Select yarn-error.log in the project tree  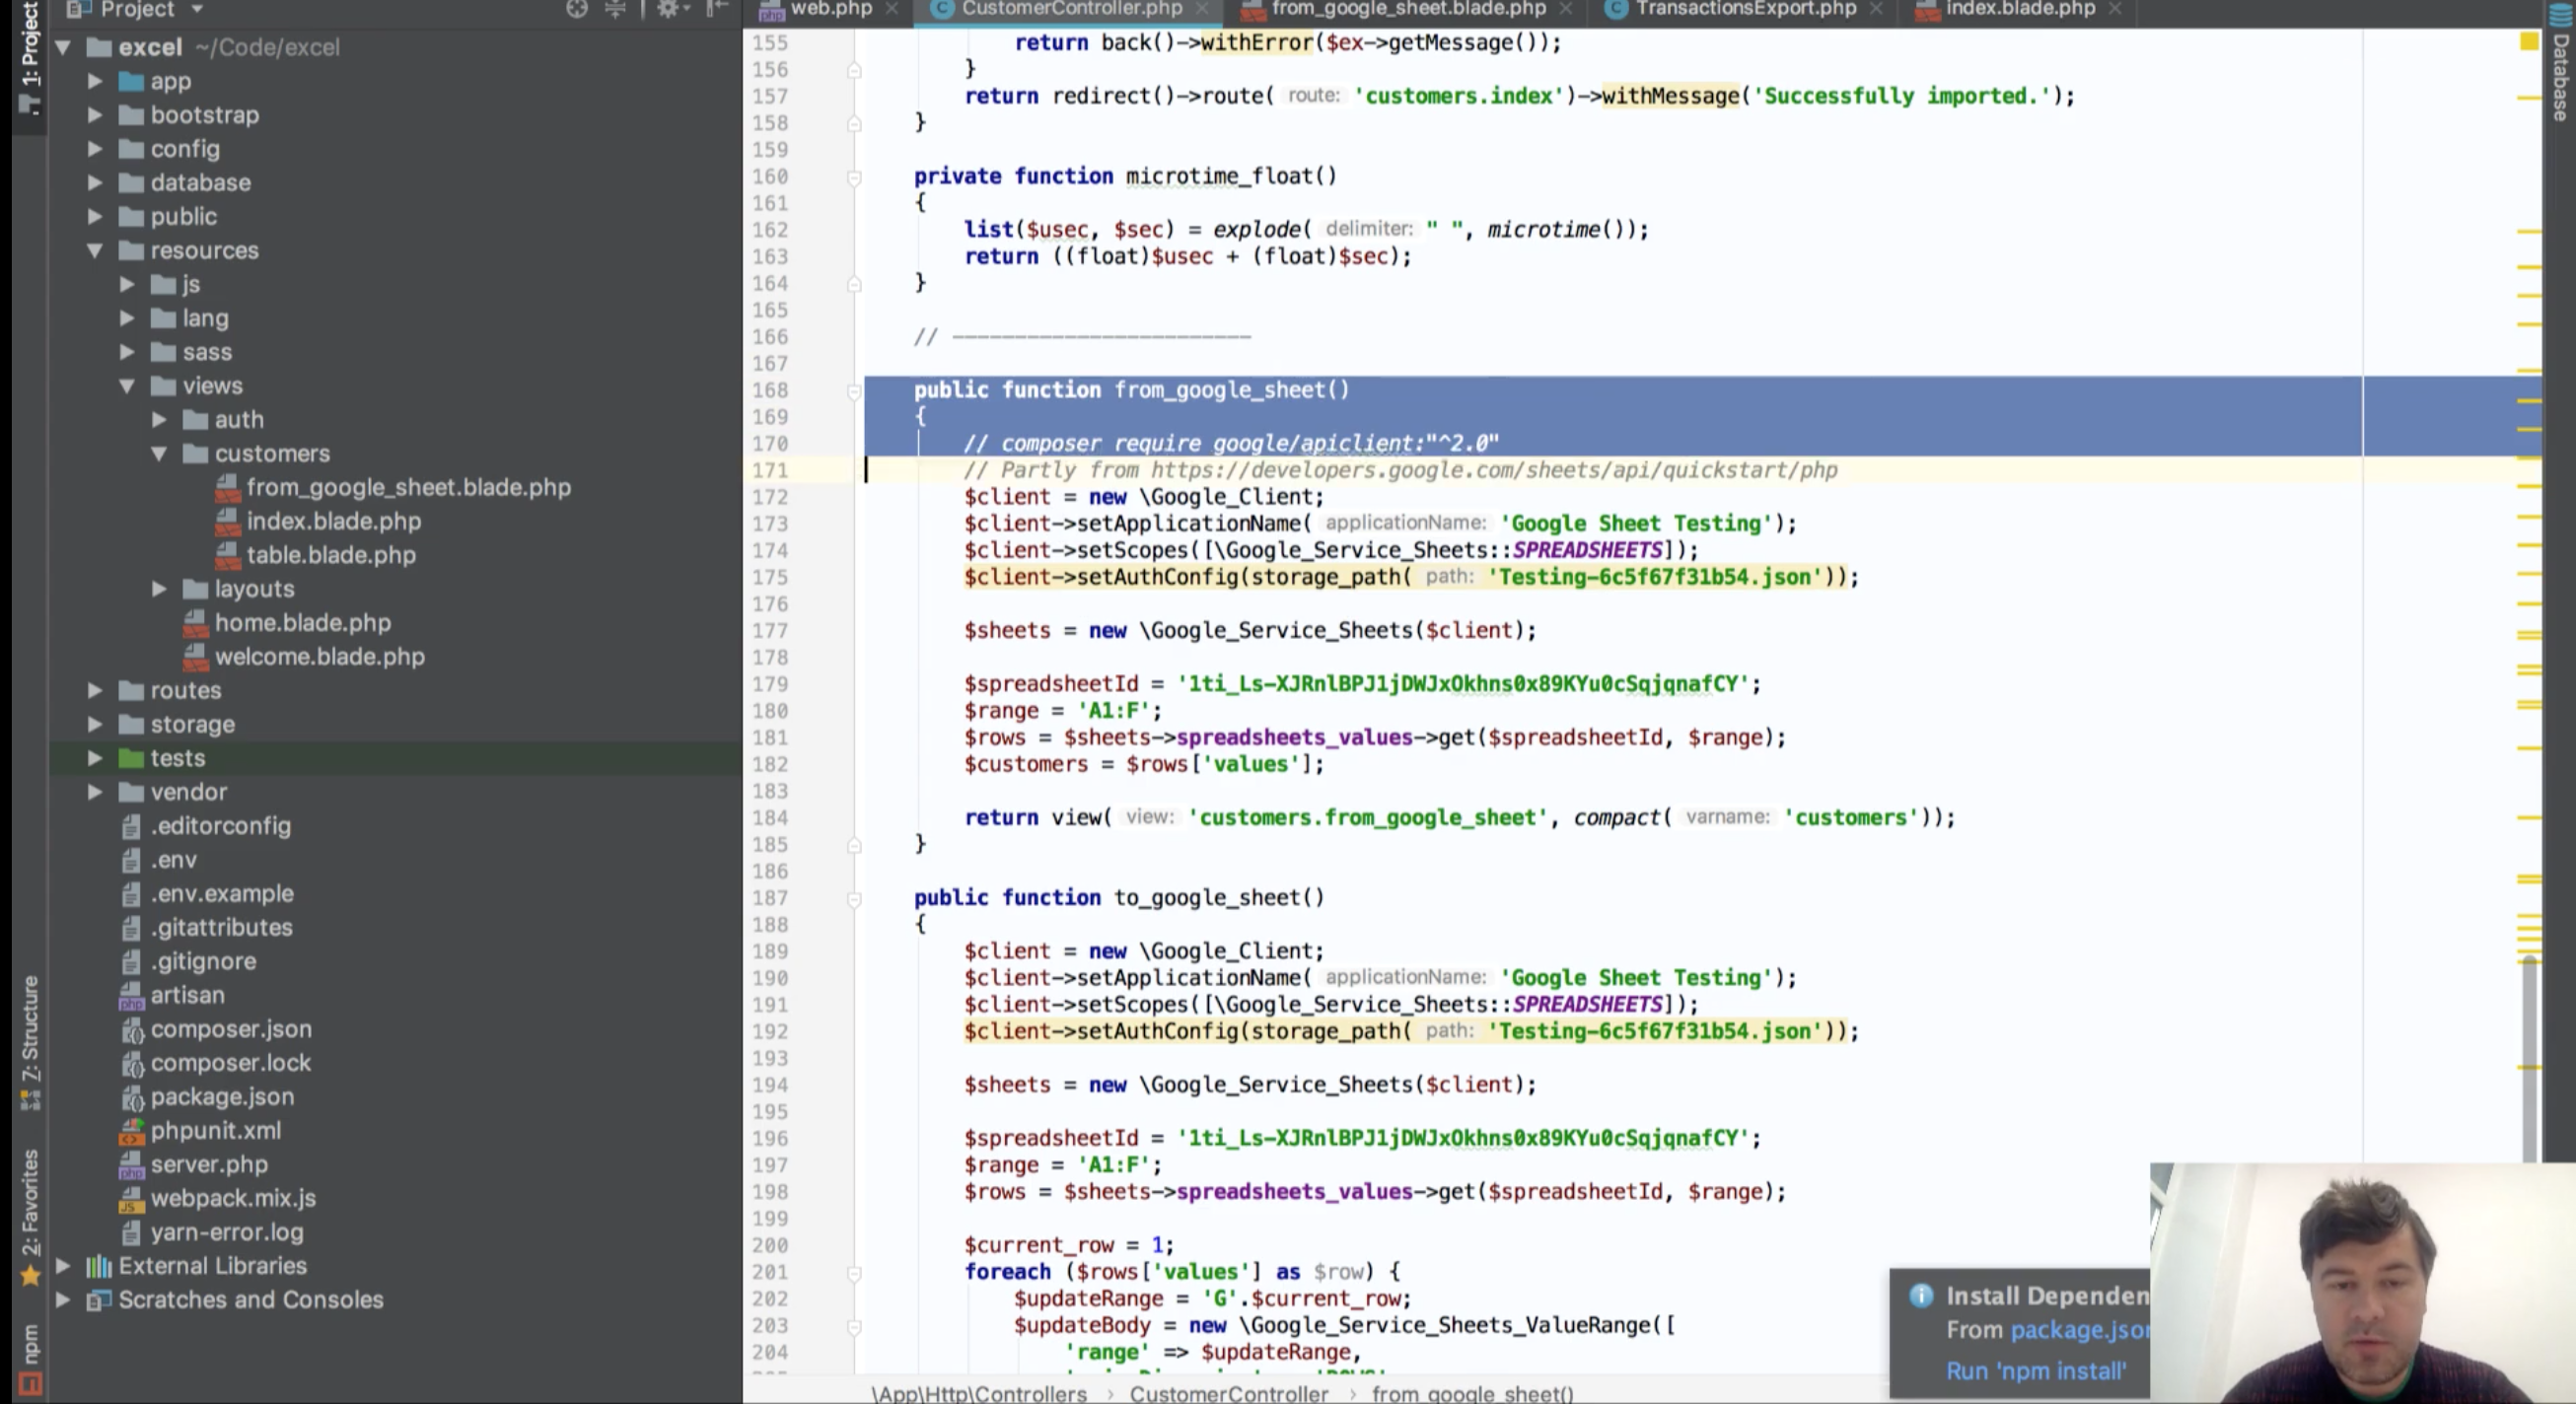tap(227, 1232)
